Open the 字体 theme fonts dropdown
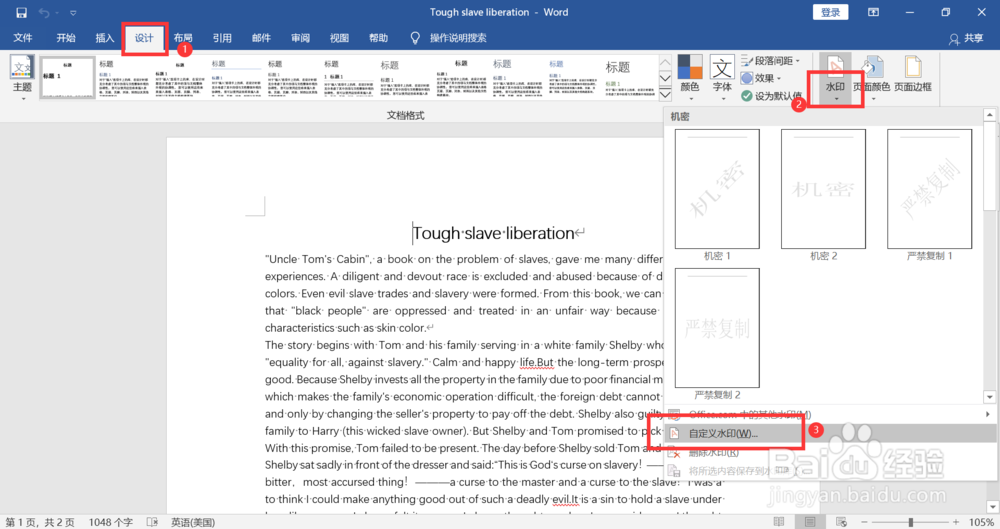Viewport: 1000px width, 529px height. pos(722,78)
